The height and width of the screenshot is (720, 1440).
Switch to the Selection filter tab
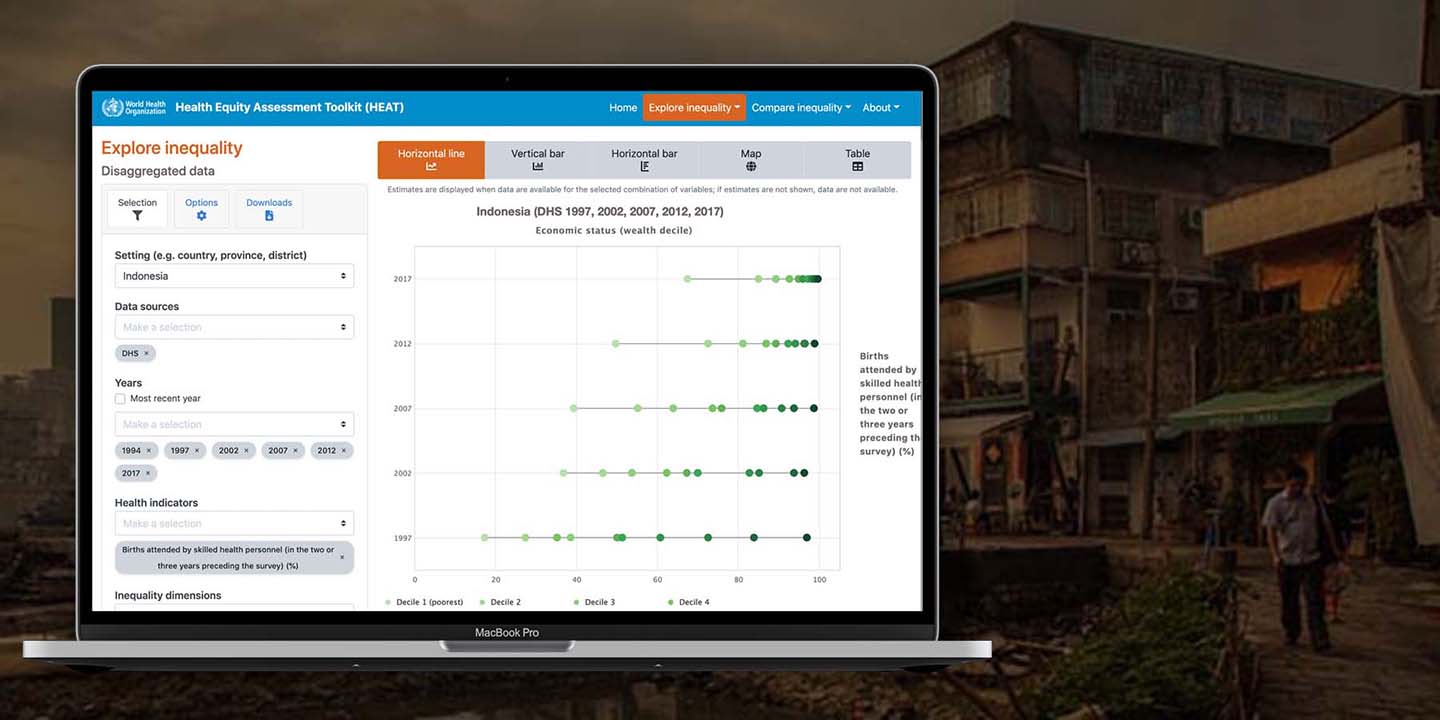click(x=137, y=209)
